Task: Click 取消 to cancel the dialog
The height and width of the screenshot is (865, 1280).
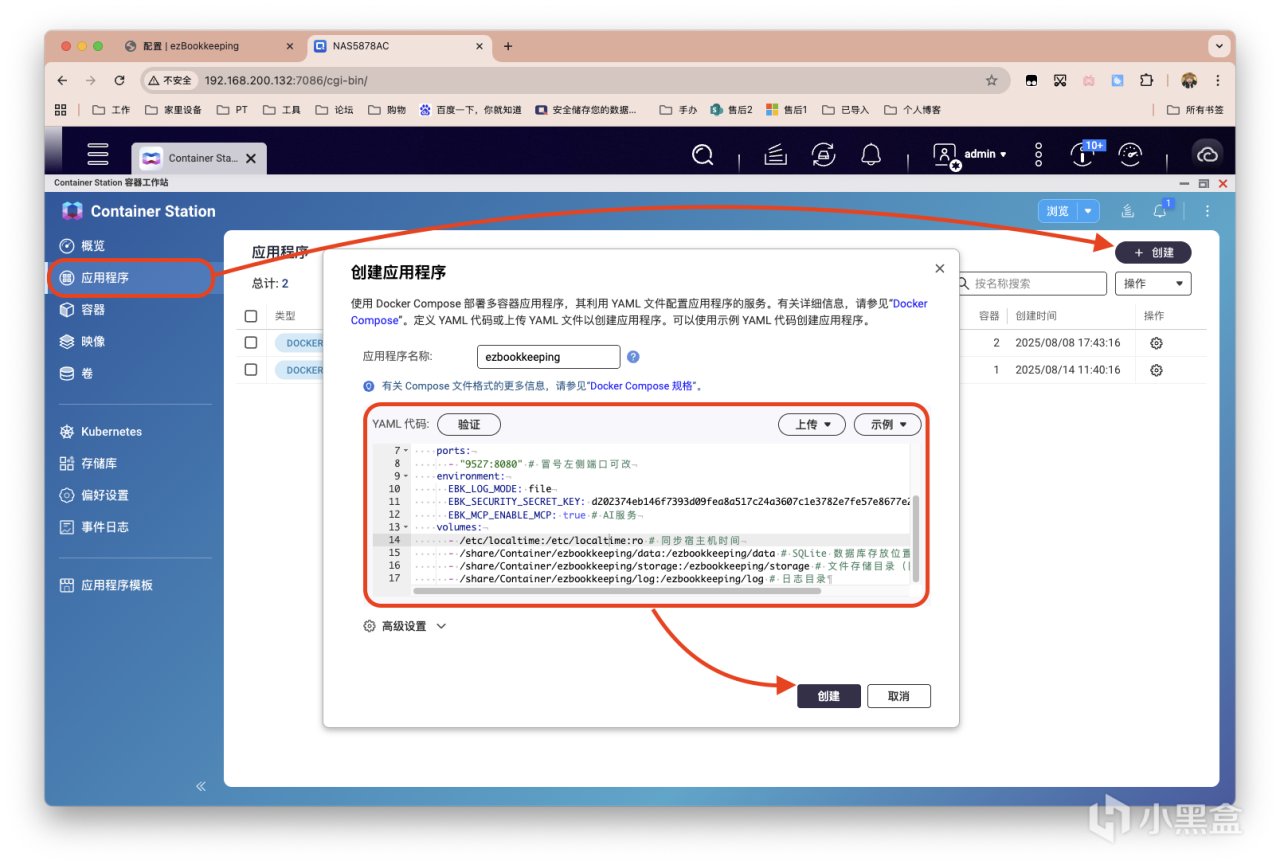Action: click(x=899, y=696)
